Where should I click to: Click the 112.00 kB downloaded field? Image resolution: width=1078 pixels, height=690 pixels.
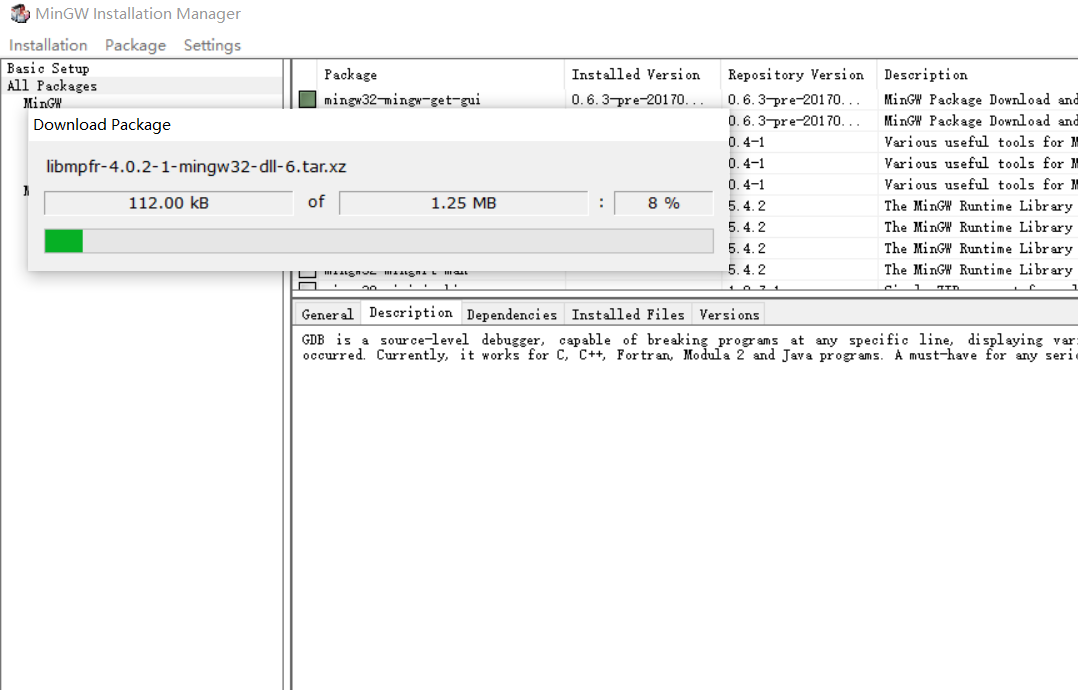pos(168,203)
